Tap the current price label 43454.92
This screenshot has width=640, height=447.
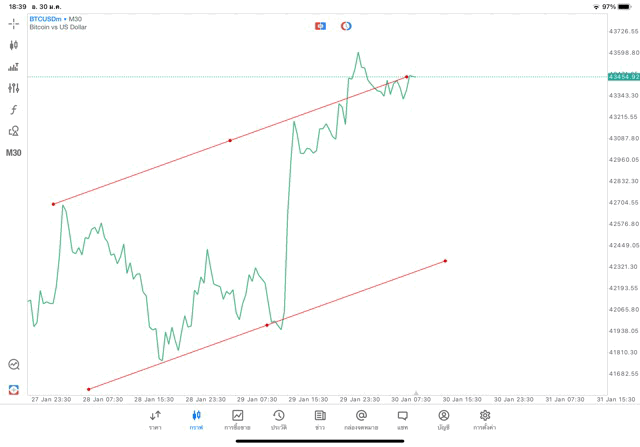click(x=621, y=77)
